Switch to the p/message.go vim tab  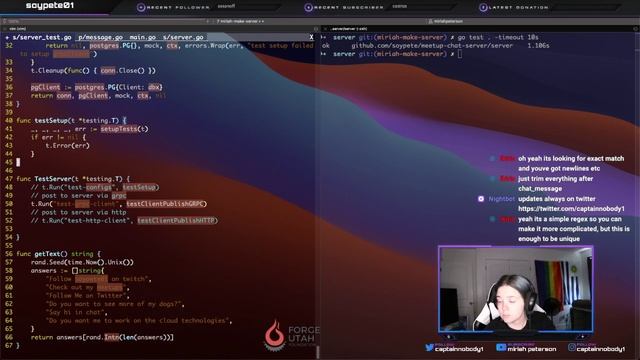click(x=100, y=37)
